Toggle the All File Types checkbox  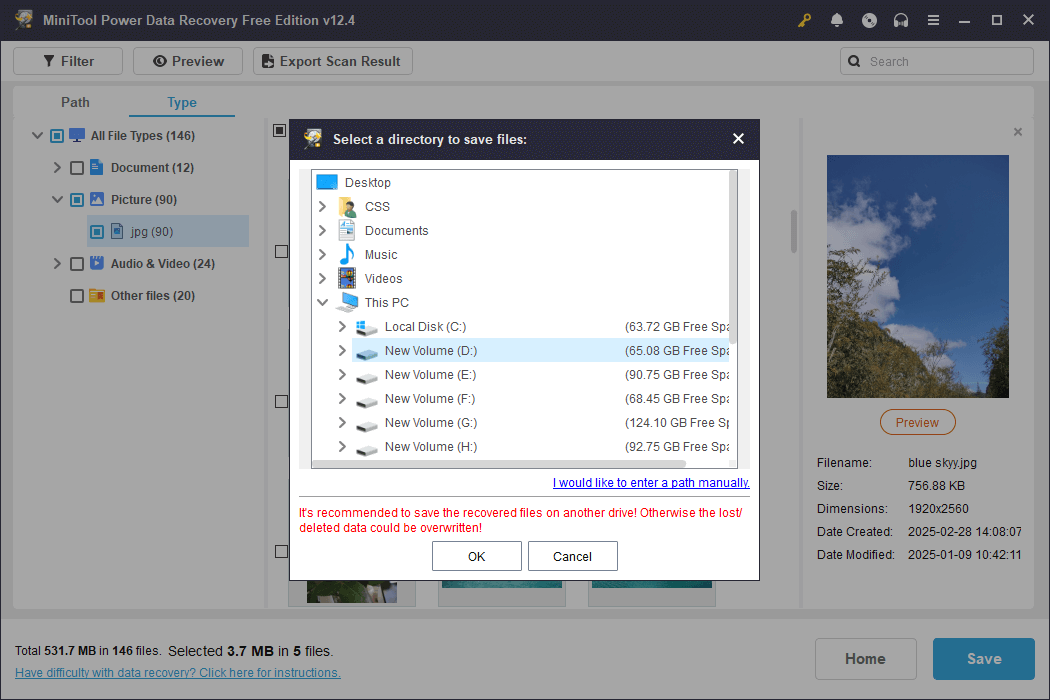pos(57,136)
